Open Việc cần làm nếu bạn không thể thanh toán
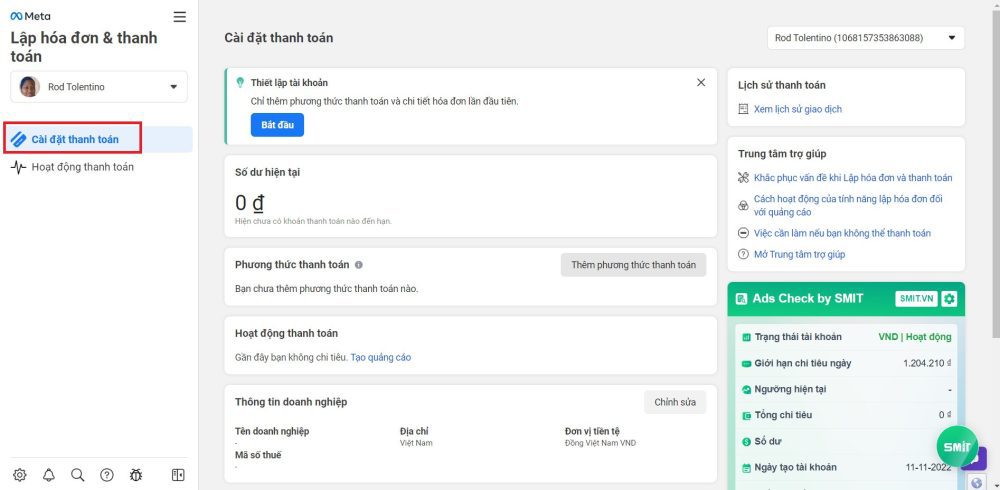Viewport: 1000px width, 490px height. pyautogui.click(x=842, y=233)
